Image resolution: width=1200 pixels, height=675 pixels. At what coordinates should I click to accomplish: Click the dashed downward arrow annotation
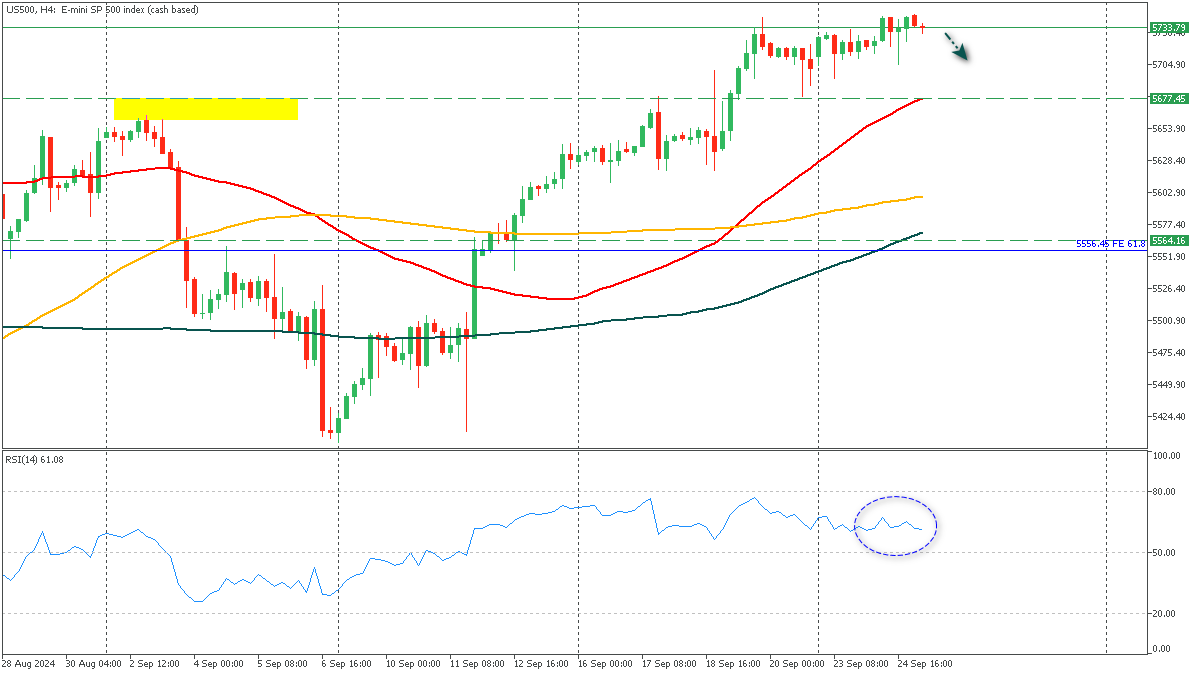point(956,46)
